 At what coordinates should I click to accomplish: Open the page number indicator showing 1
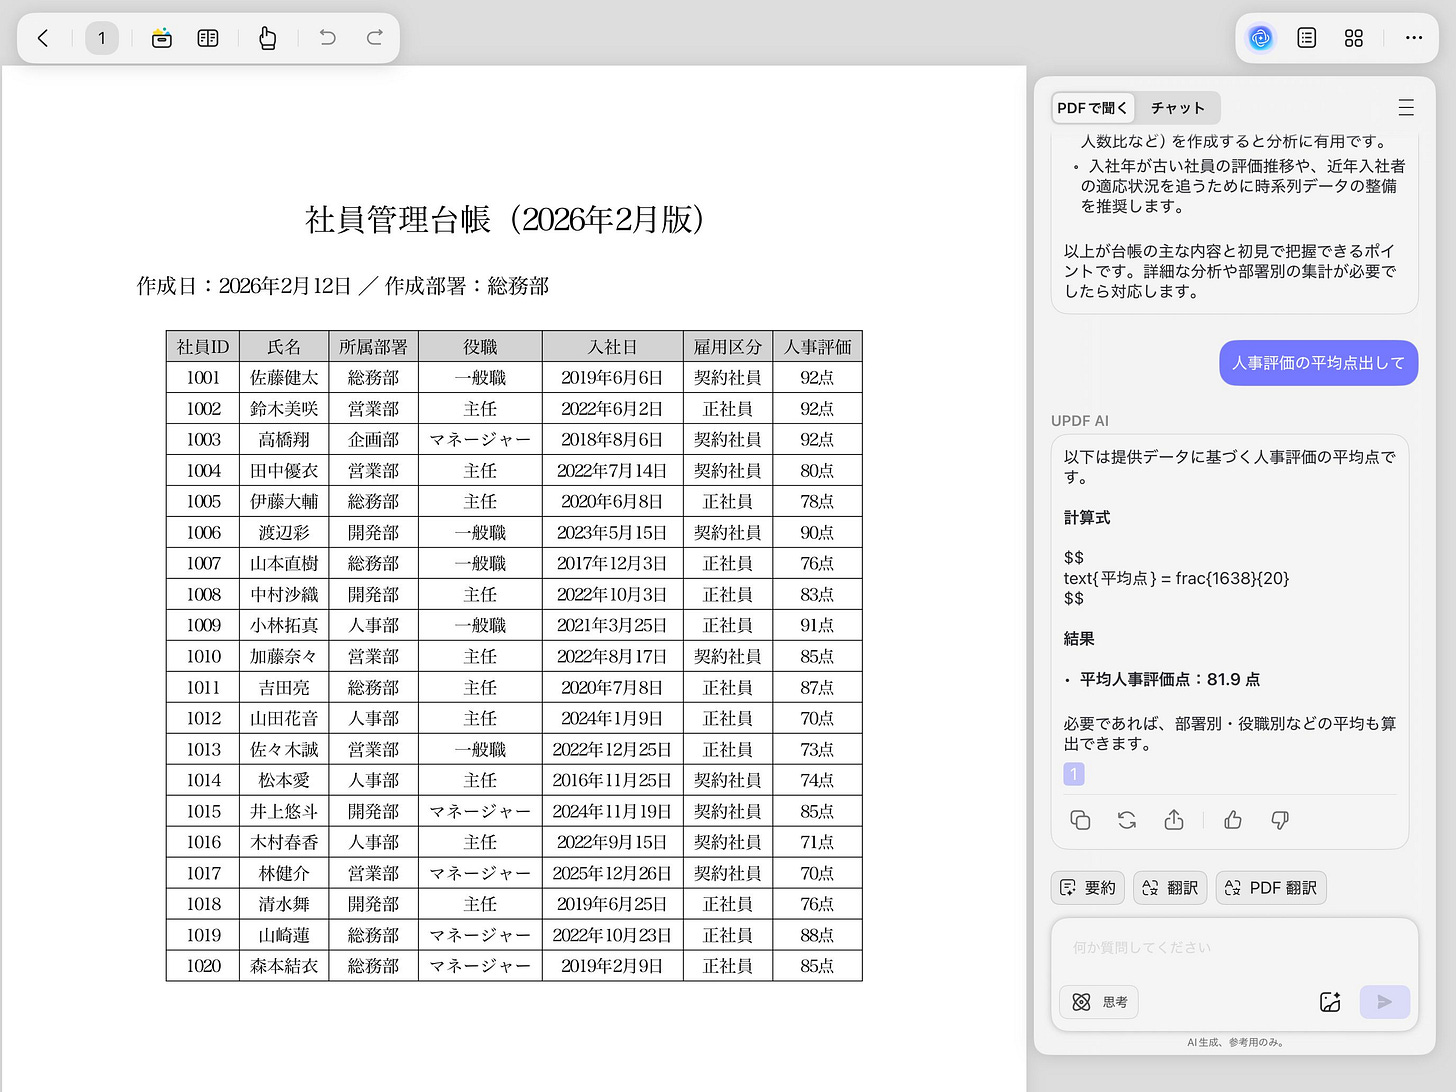click(102, 38)
